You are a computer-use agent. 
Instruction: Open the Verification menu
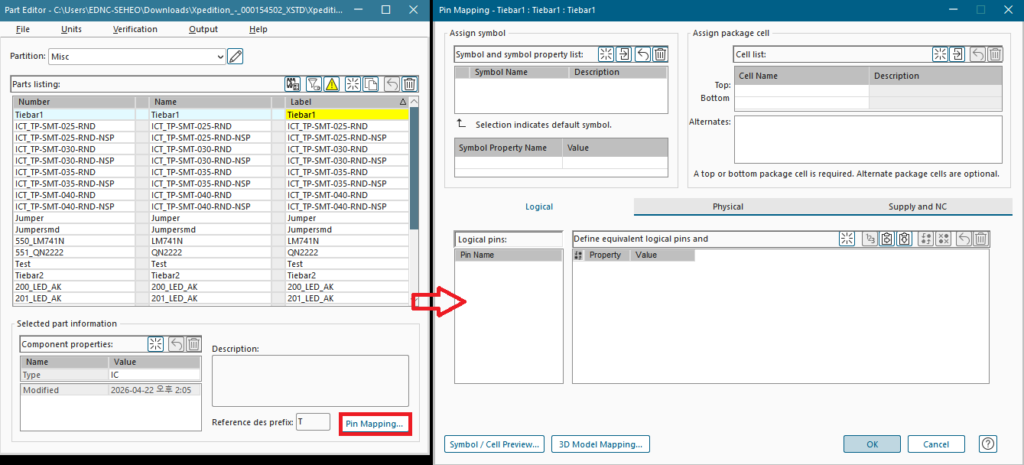(x=135, y=29)
